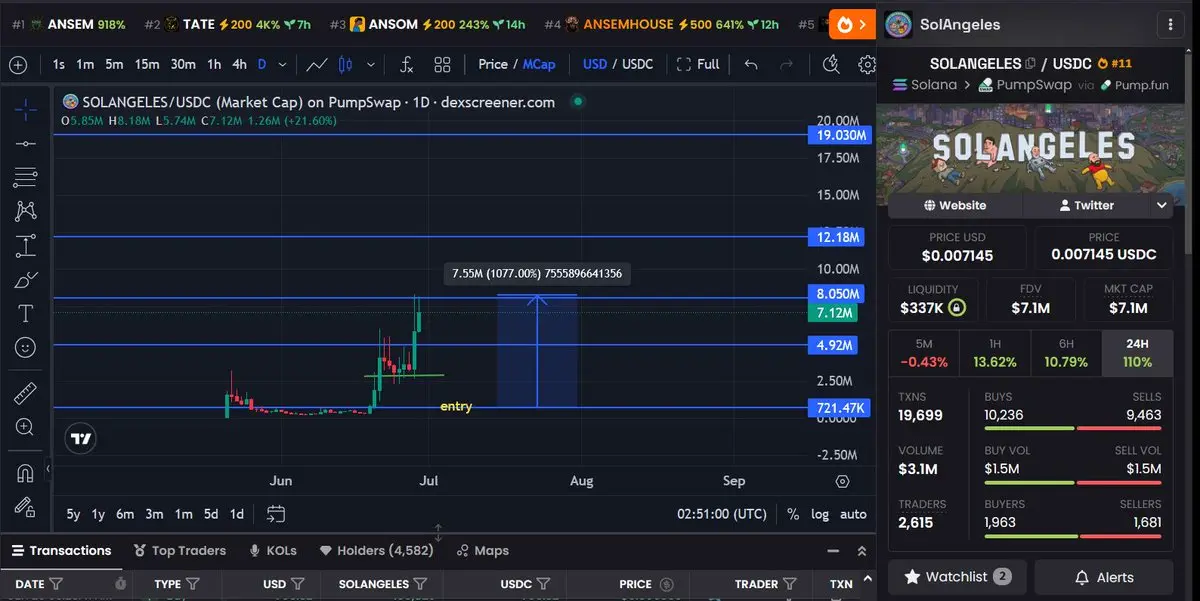Switch to line chart type

tap(317, 65)
